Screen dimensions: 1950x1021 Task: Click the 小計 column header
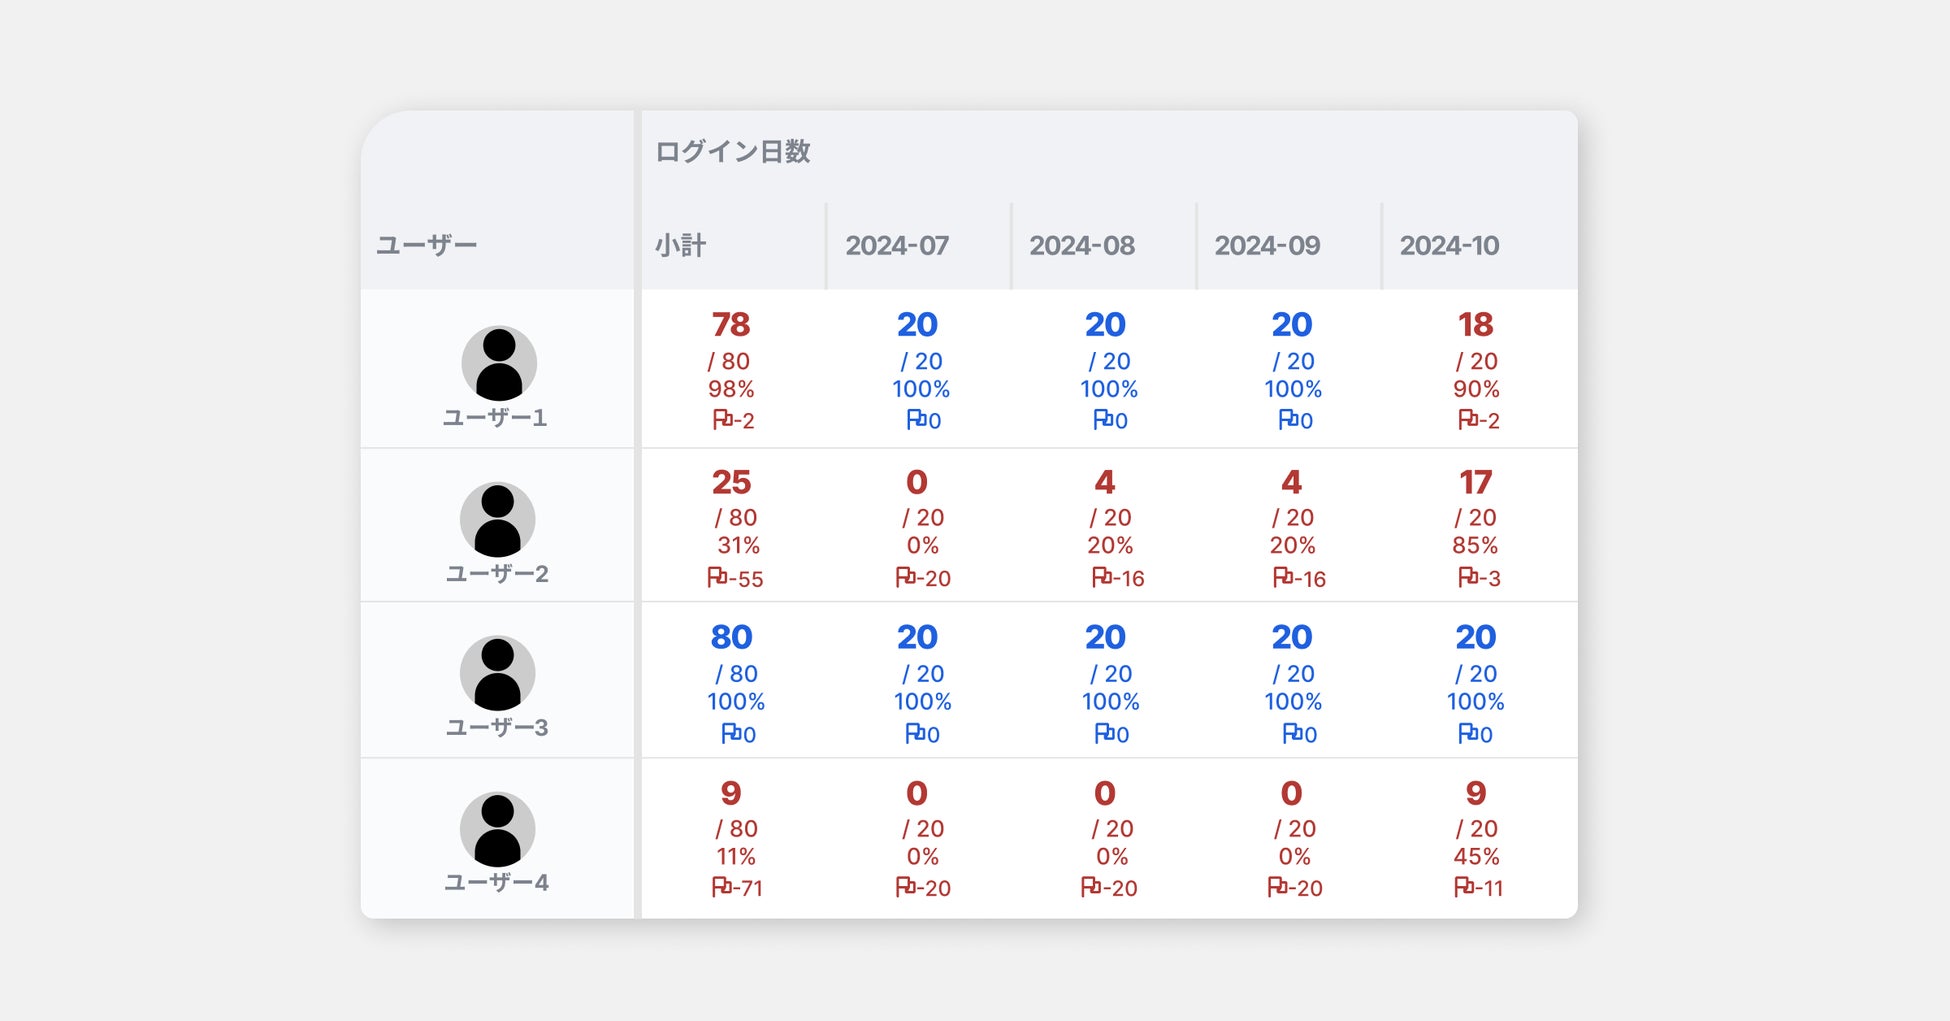(x=681, y=246)
